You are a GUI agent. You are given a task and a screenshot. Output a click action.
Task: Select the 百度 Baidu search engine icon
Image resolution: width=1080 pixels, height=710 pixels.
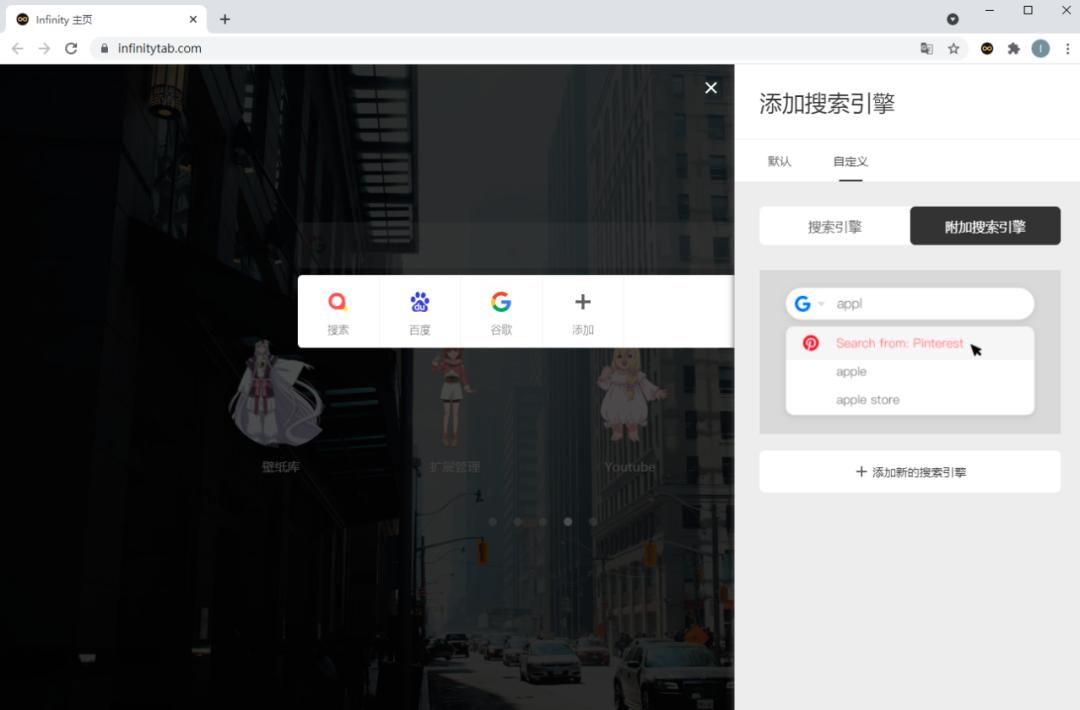coord(420,302)
